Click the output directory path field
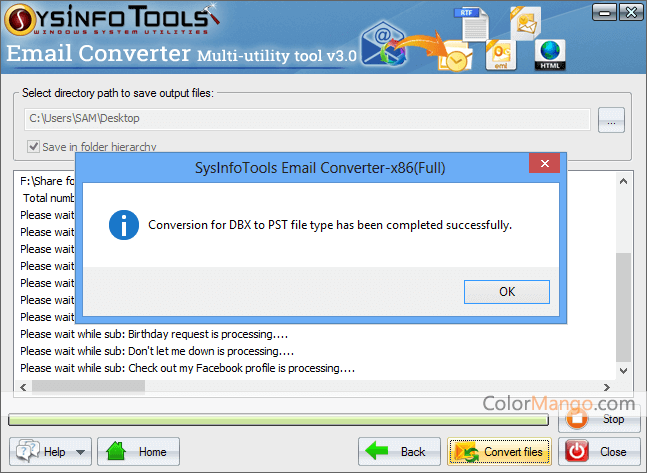Screen dimensions: 647x473 307,119
